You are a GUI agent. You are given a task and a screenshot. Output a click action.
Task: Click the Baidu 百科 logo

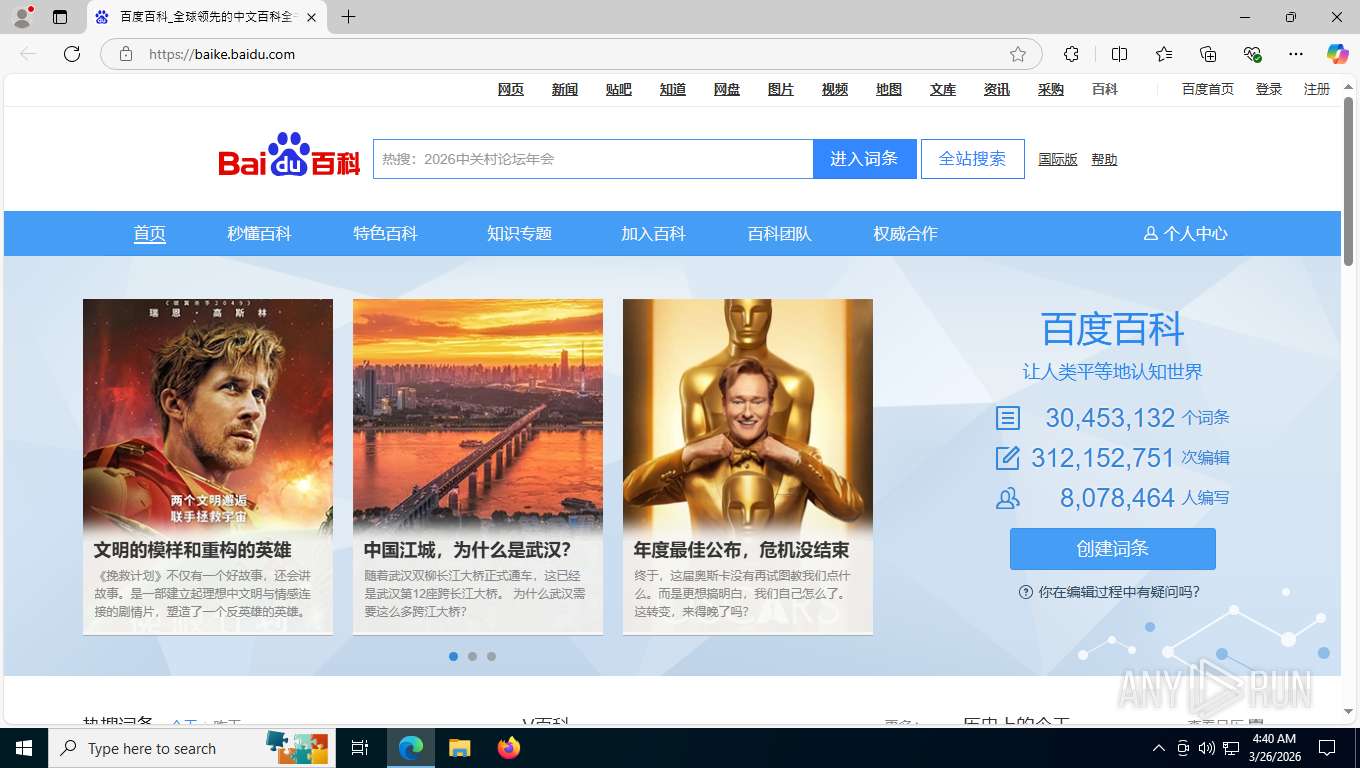[289, 156]
